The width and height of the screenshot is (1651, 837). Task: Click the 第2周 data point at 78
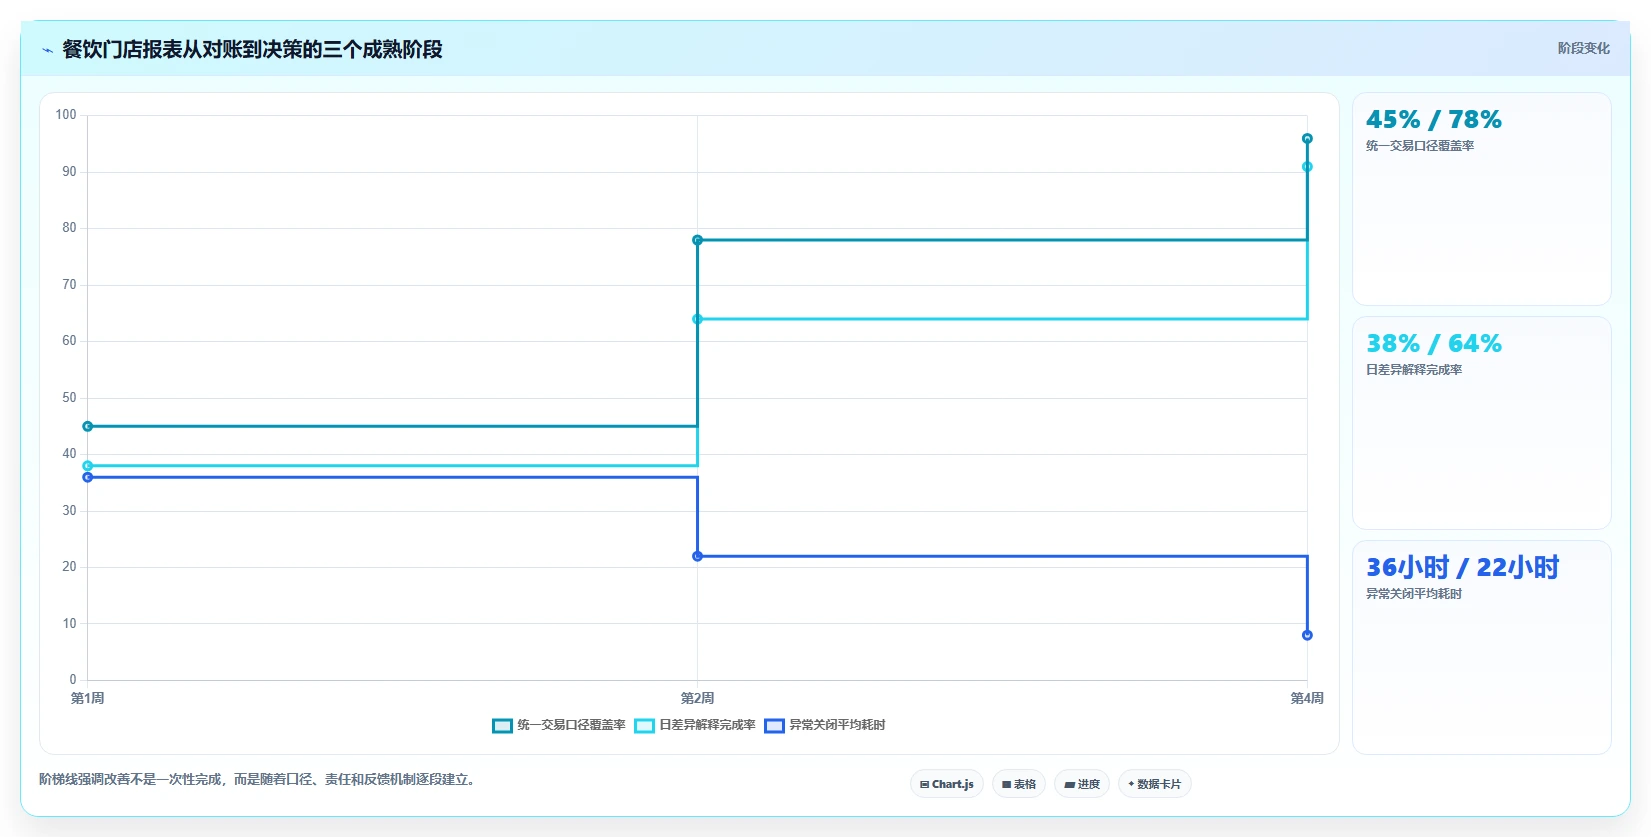[697, 240]
